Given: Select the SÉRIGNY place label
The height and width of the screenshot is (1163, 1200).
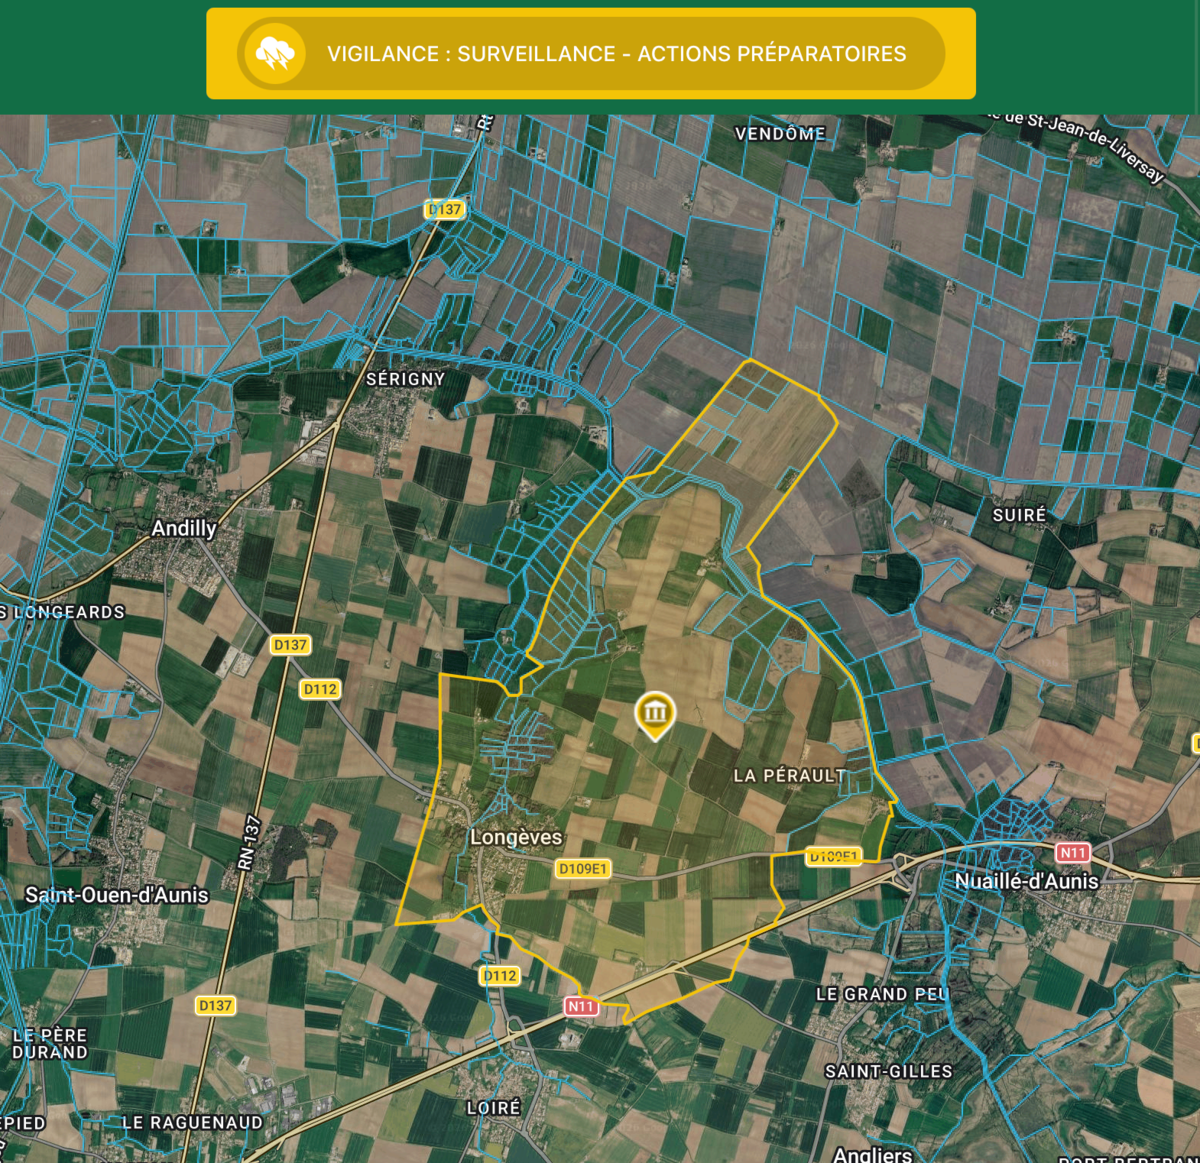Looking at the screenshot, I should [x=405, y=379].
